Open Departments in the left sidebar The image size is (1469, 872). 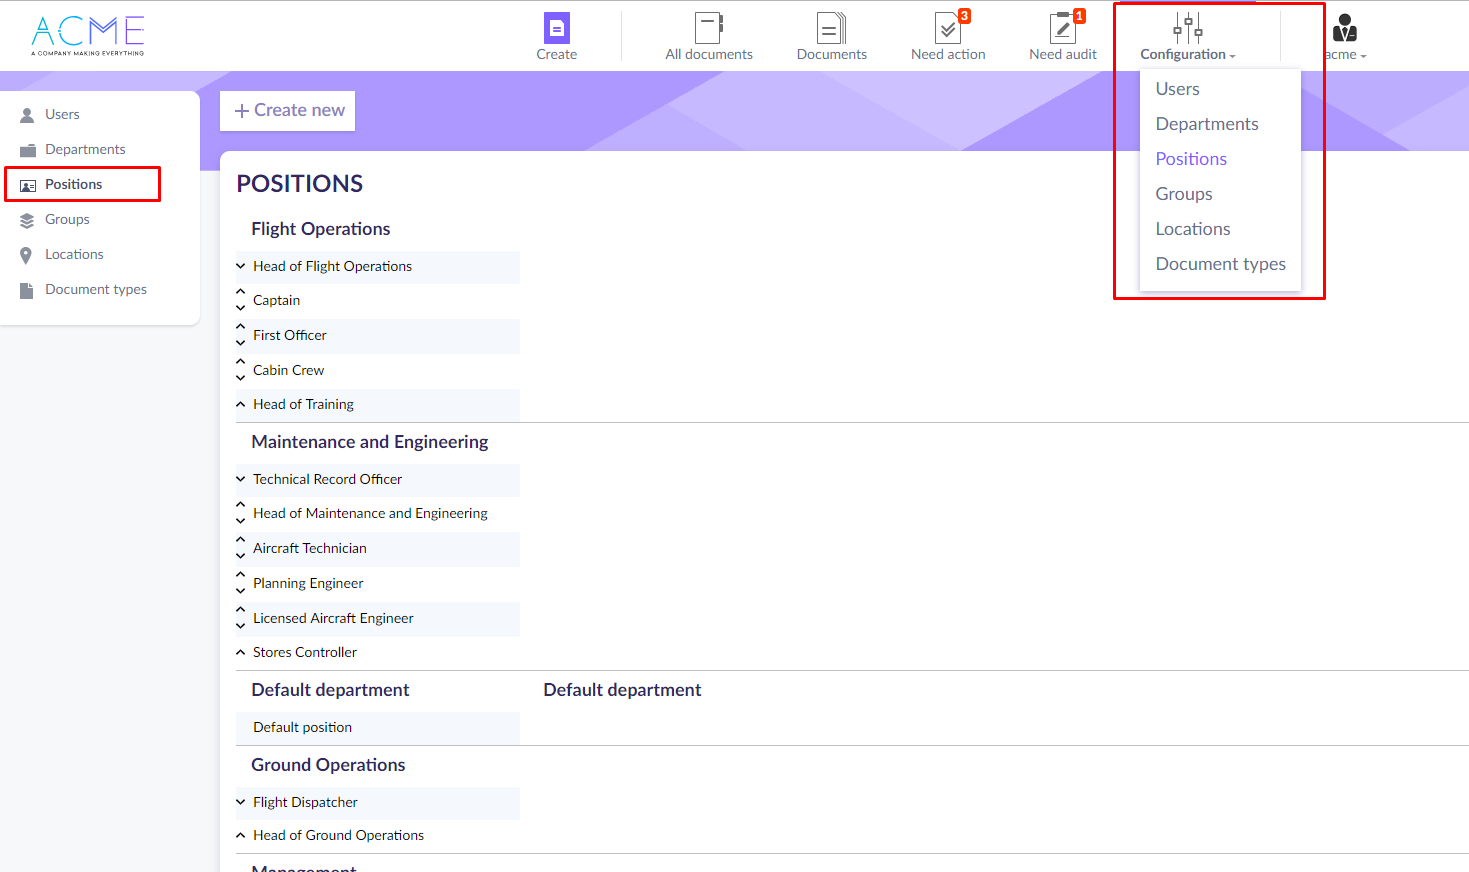(x=85, y=149)
